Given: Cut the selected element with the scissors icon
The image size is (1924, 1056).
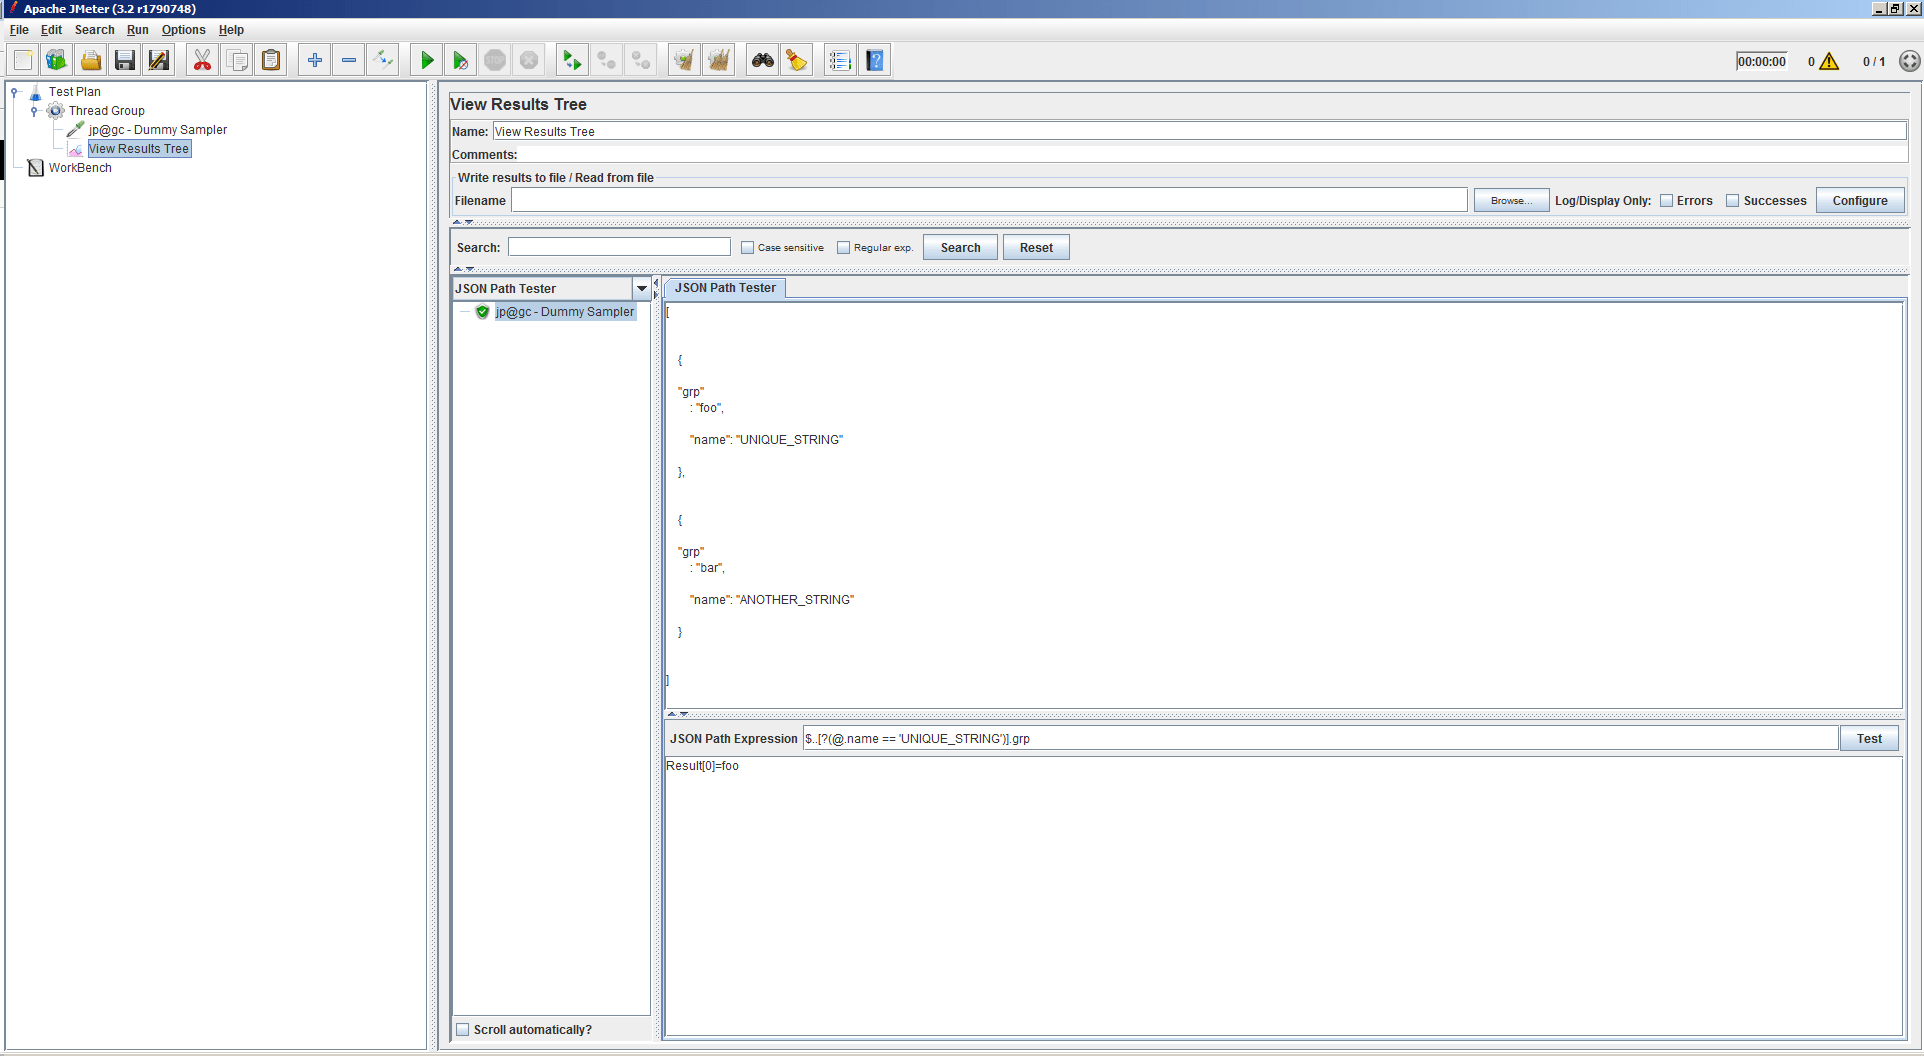Looking at the screenshot, I should [202, 59].
